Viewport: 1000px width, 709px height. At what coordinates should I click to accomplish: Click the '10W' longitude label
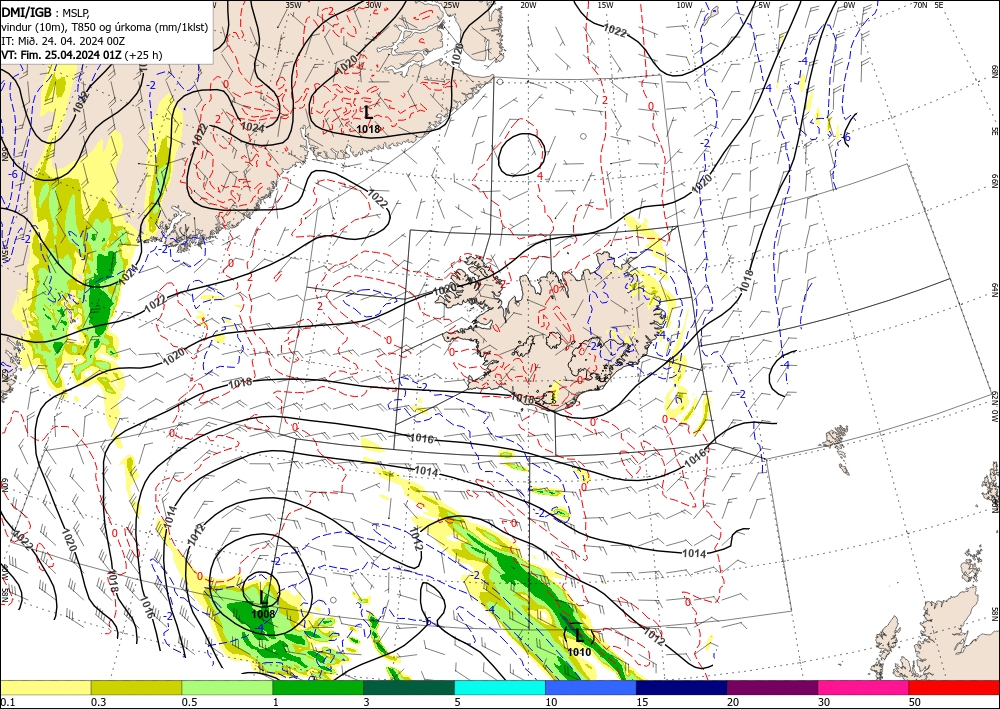(x=684, y=5)
